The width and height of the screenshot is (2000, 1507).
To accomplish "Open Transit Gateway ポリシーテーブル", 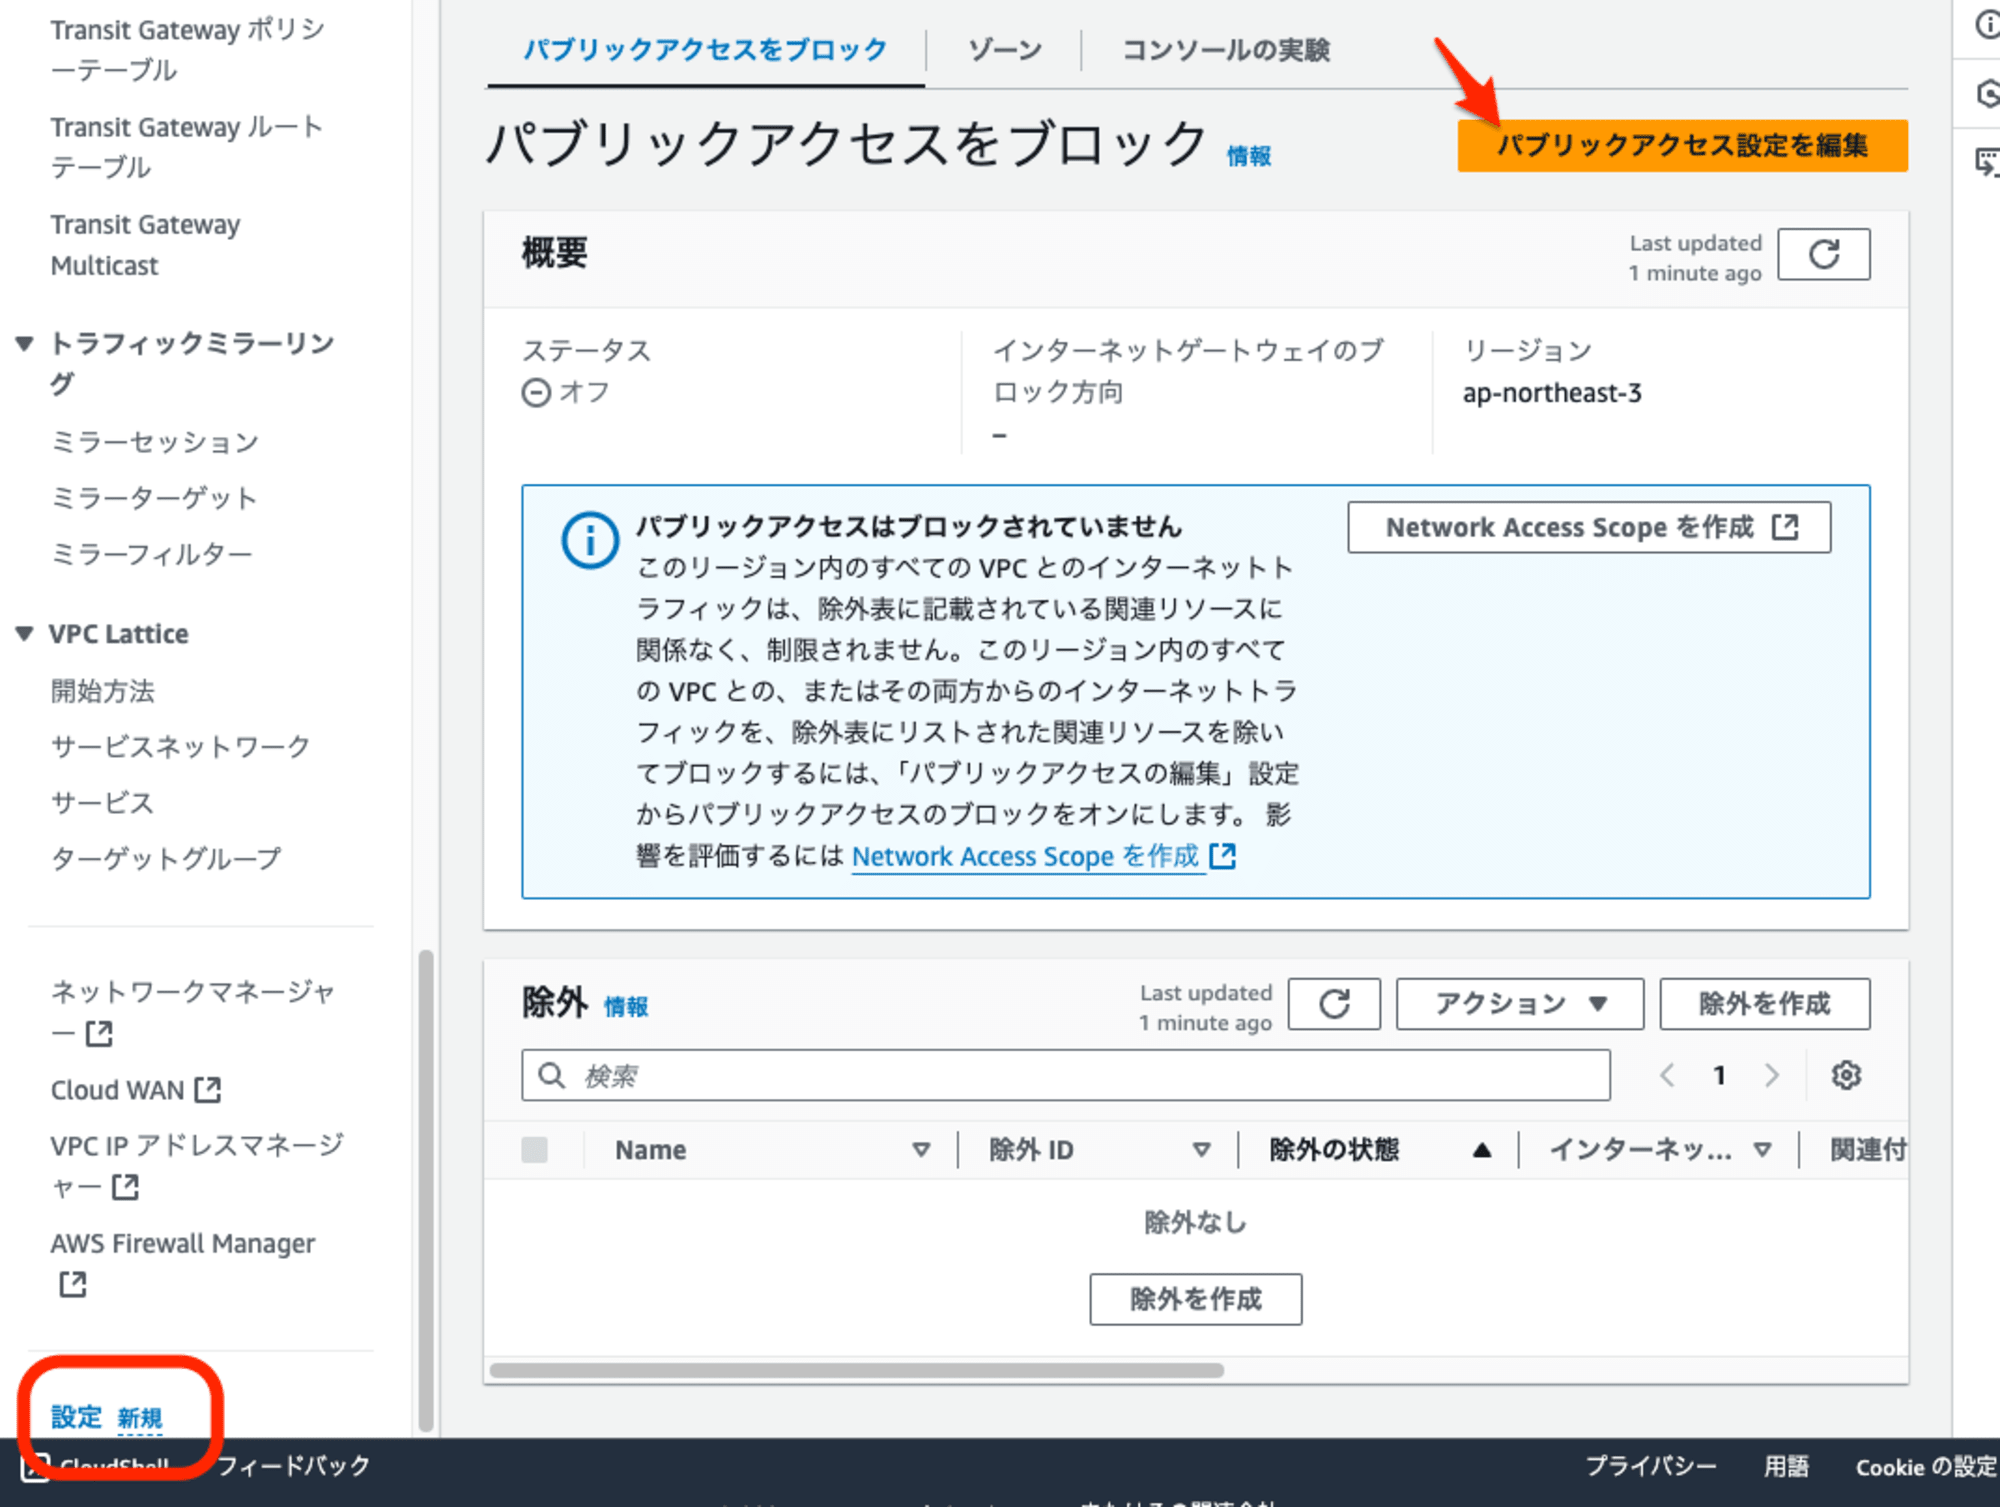I will click(x=188, y=50).
